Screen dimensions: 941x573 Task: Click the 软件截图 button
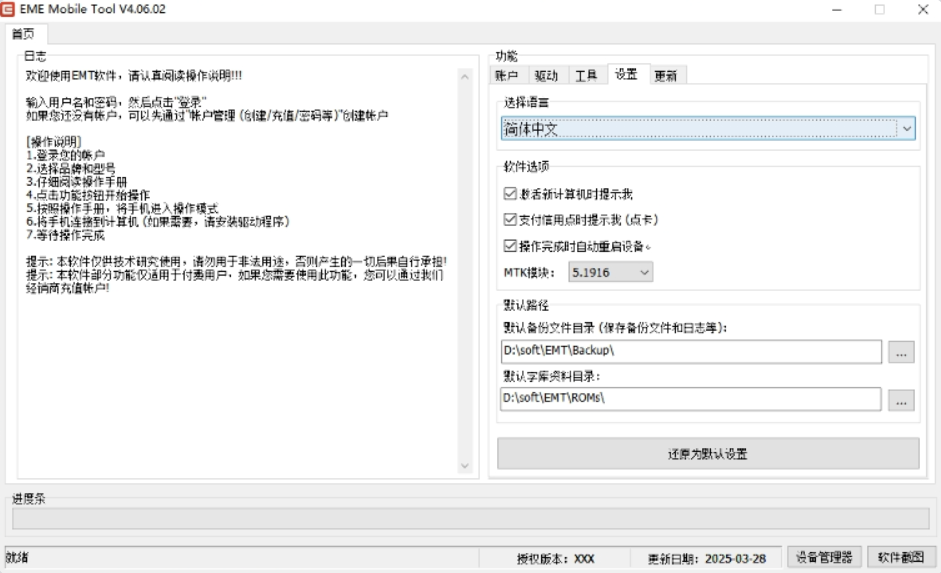click(x=901, y=557)
